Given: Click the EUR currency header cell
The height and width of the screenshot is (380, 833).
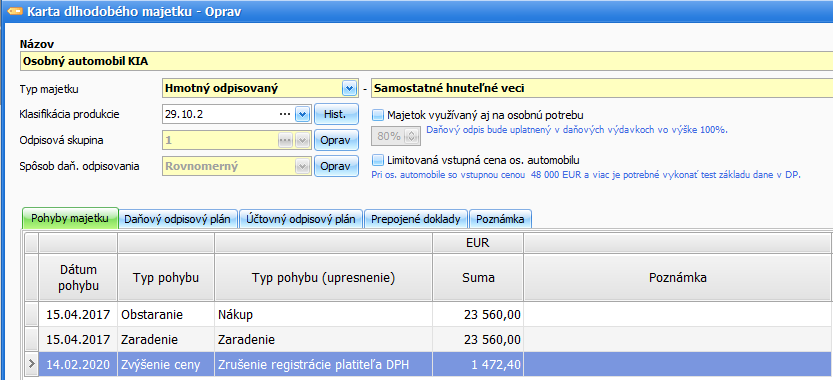Looking at the screenshot, I should pos(478,243).
